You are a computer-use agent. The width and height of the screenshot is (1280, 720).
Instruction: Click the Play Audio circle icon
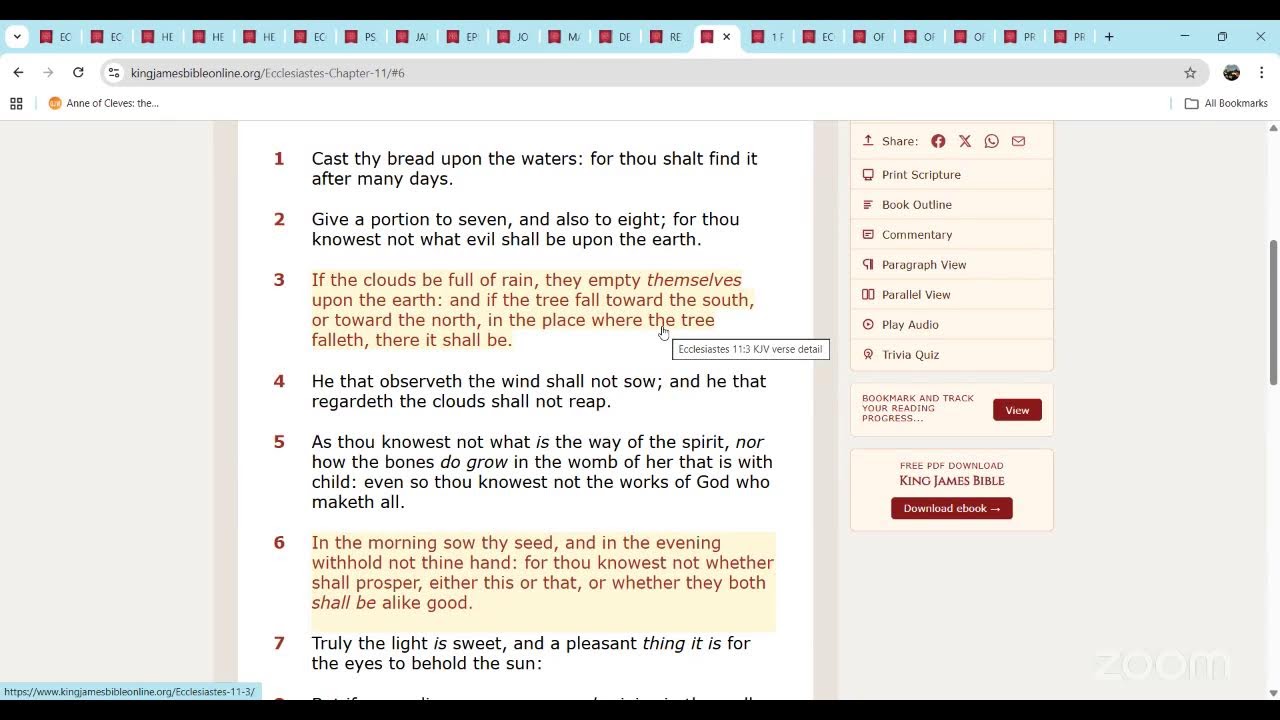(x=868, y=324)
